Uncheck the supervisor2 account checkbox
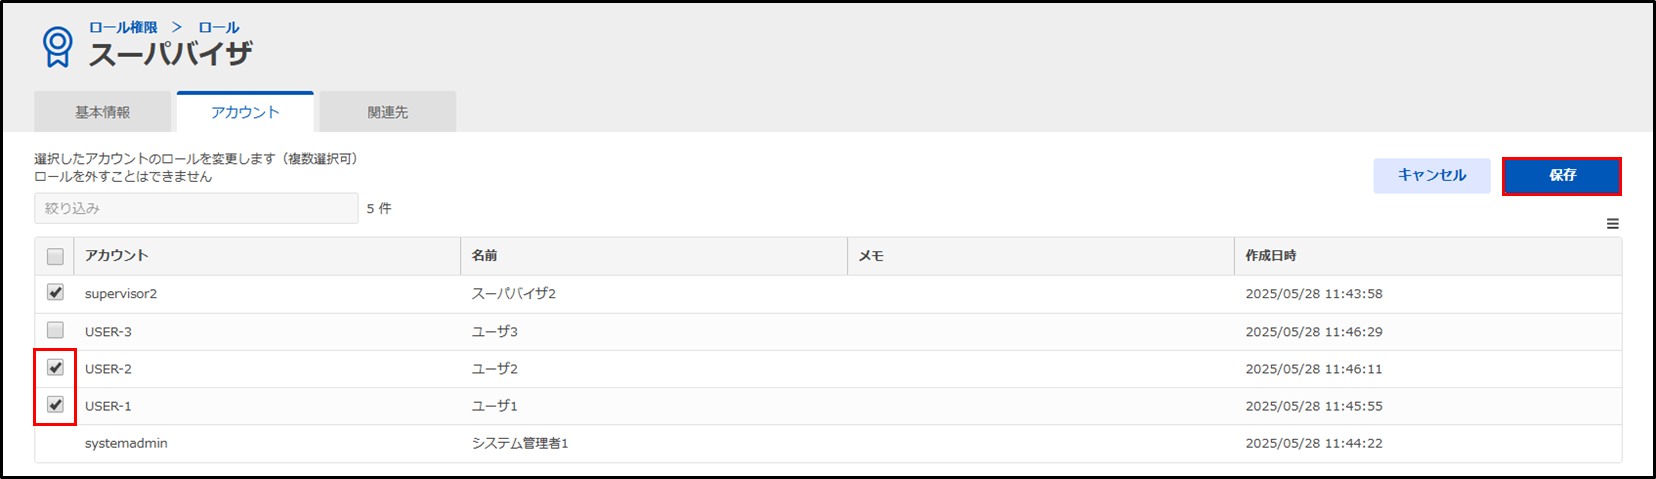 (55, 292)
